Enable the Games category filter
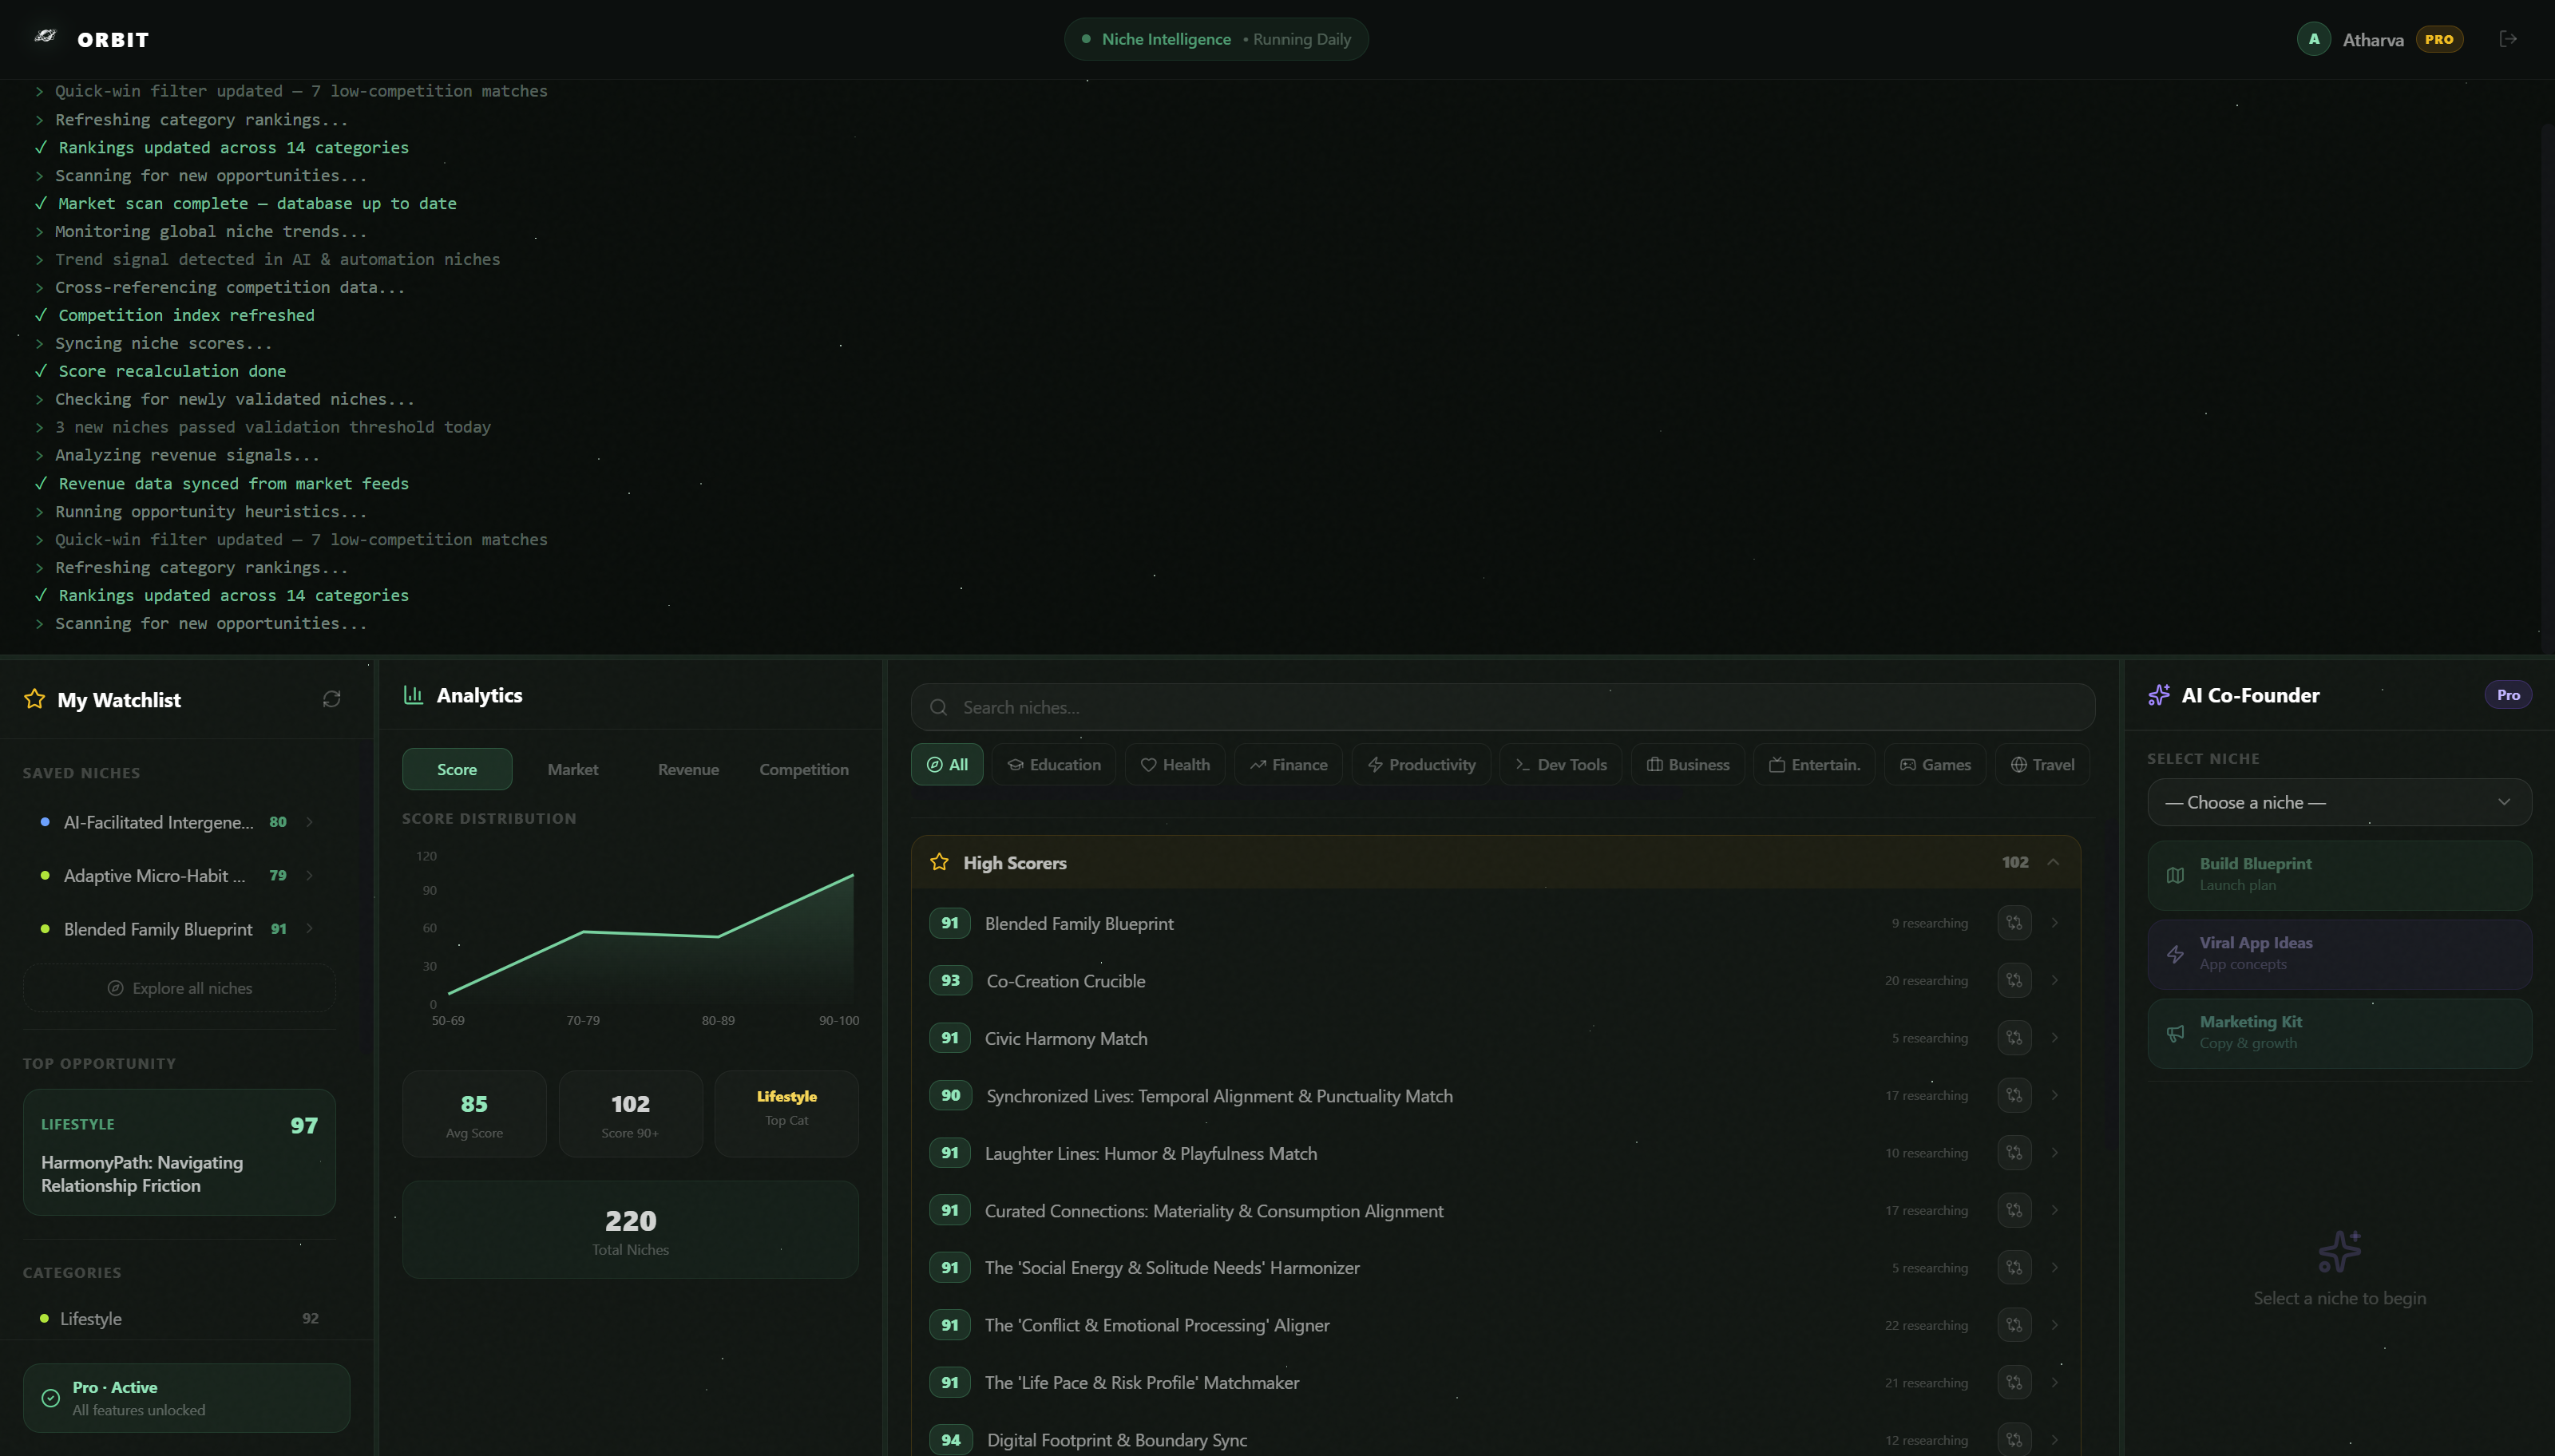This screenshot has height=1456, width=2555. point(1935,765)
